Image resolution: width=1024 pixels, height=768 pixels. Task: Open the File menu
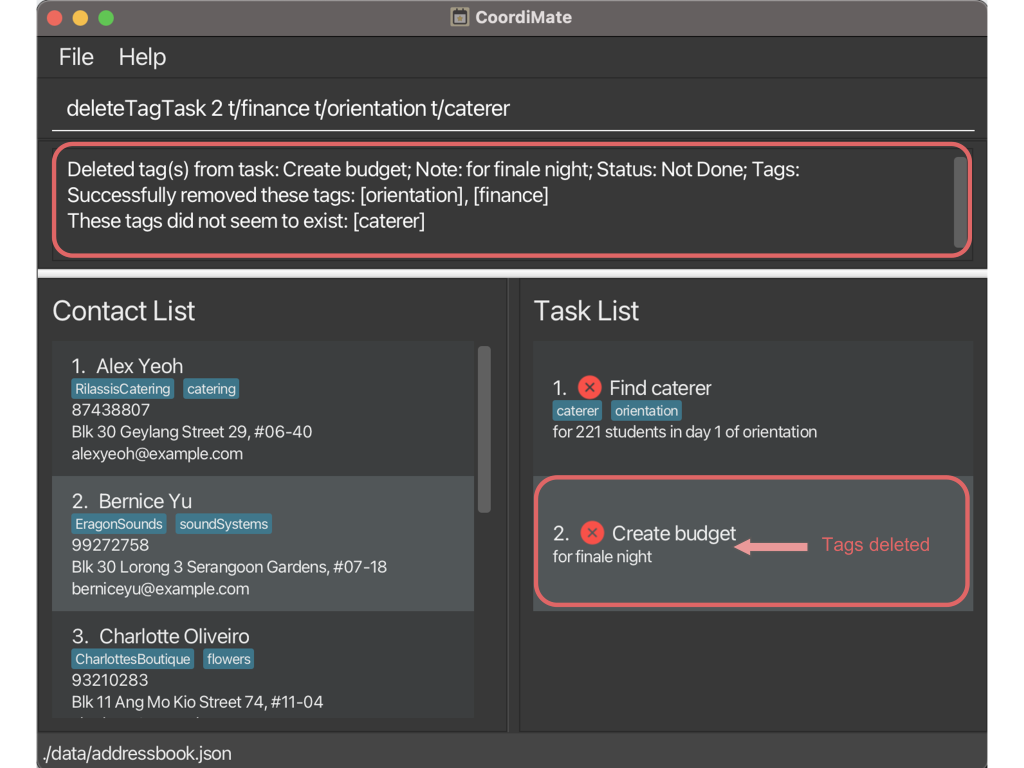[76, 57]
